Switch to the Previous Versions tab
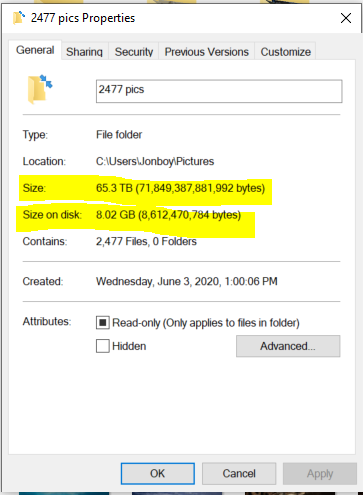The height and width of the screenshot is (495, 363). click(207, 52)
